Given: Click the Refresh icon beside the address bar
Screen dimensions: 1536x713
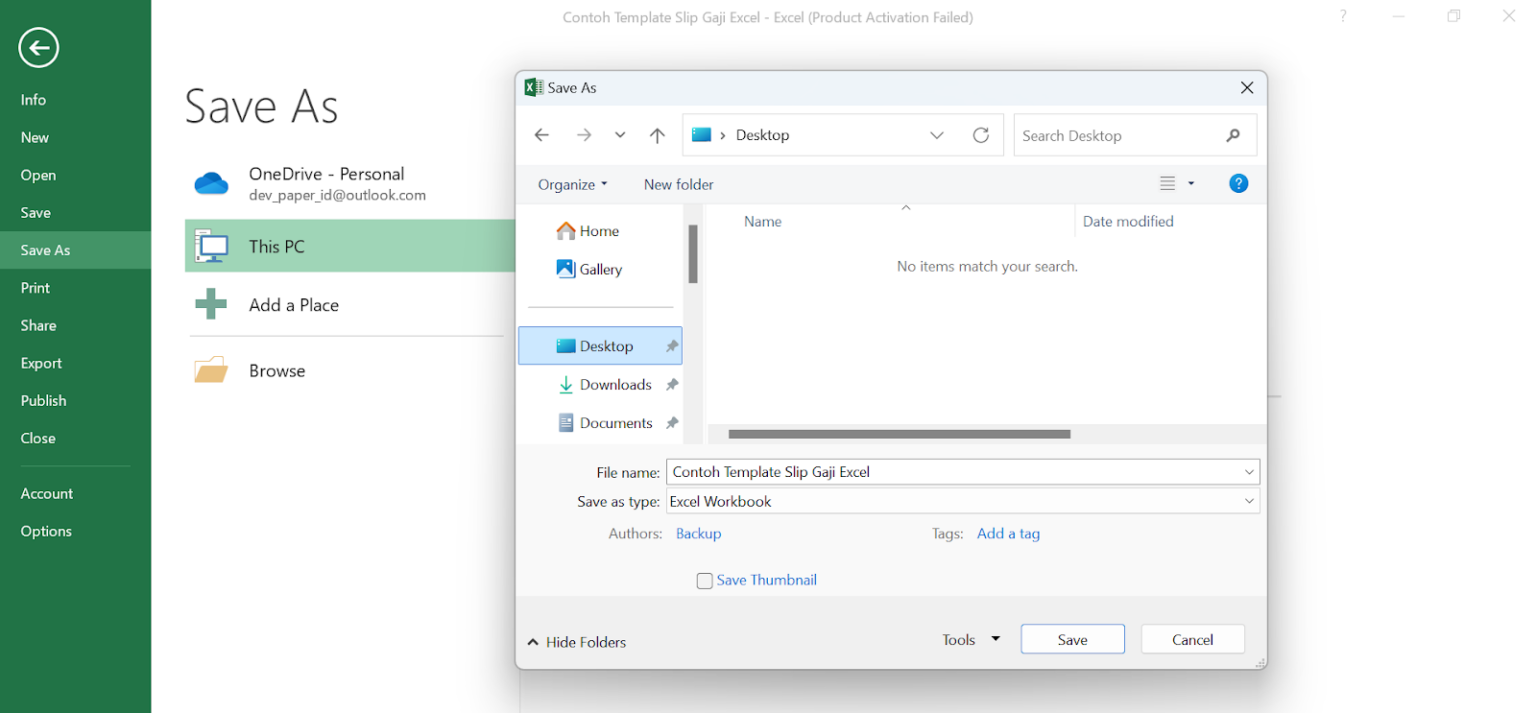Looking at the screenshot, I should coord(981,135).
